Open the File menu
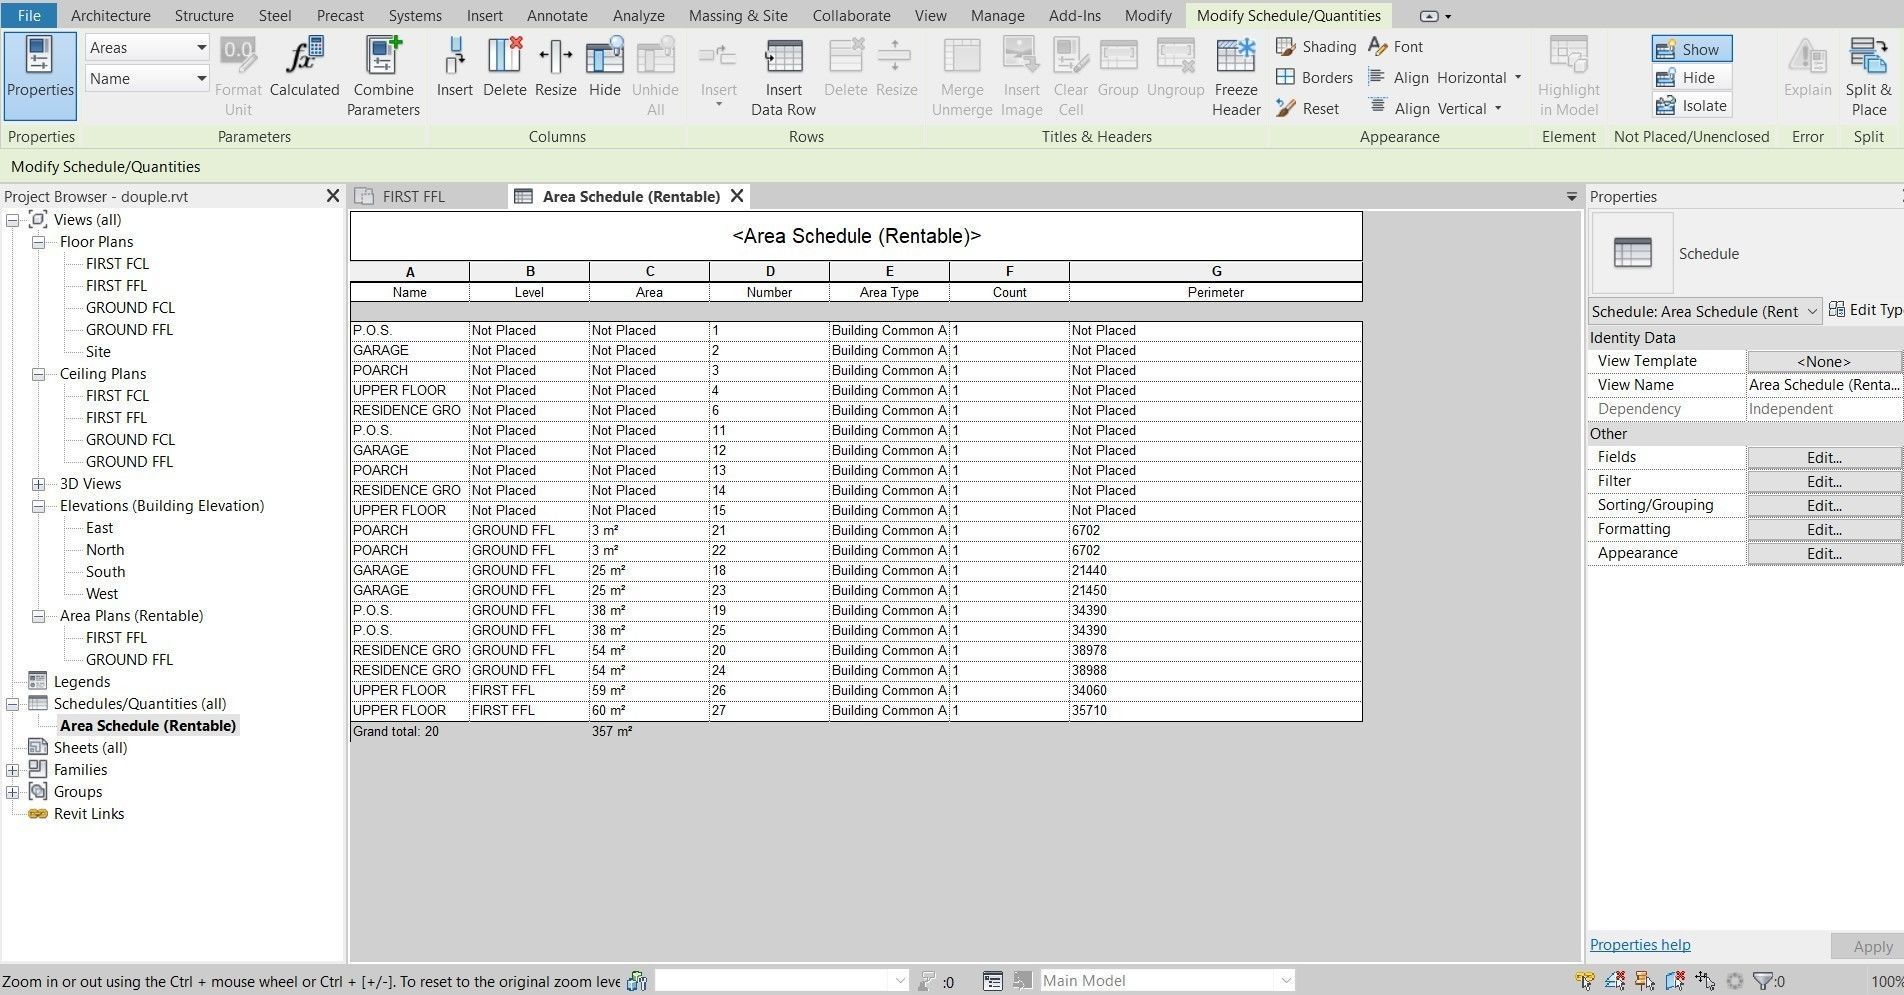The width and height of the screenshot is (1904, 995). point(29,15)
